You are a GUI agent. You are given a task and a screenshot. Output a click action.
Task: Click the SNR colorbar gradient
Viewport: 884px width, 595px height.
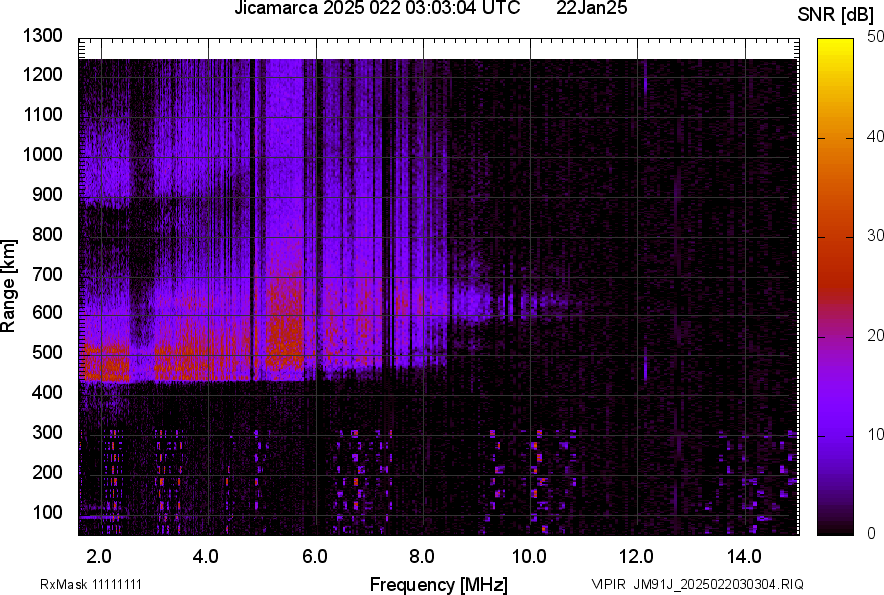point(835,287)
